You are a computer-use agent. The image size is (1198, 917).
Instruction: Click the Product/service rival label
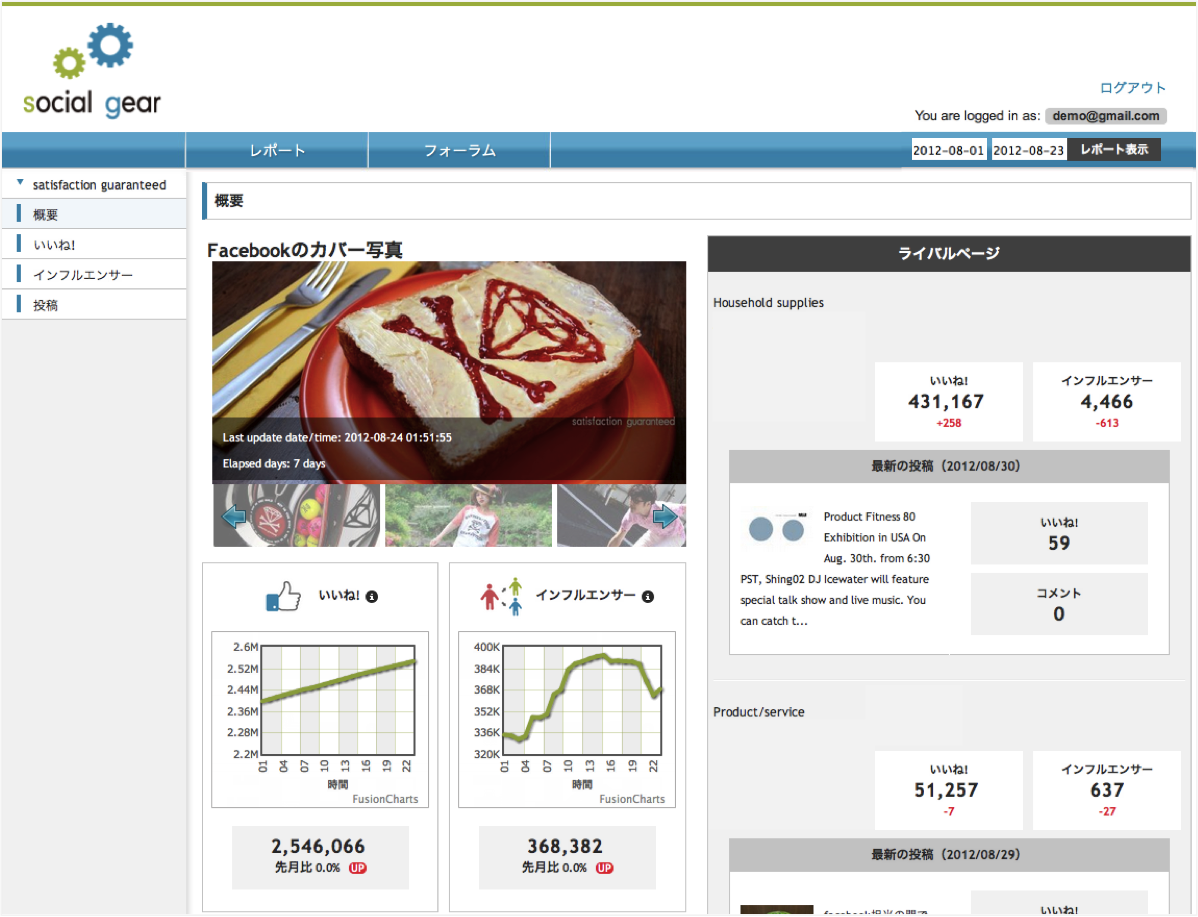(x=759, y=712)
